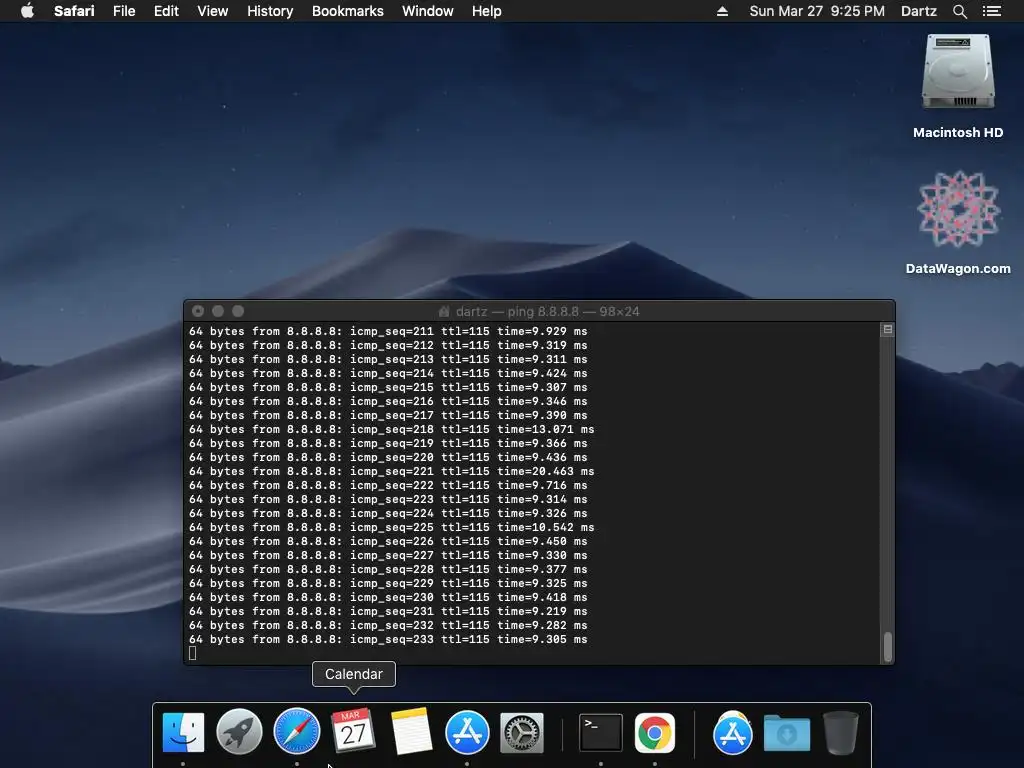Open the History menu
Image resolution: width=1024 pixels, height=768 pixels.
pos(270,11)
